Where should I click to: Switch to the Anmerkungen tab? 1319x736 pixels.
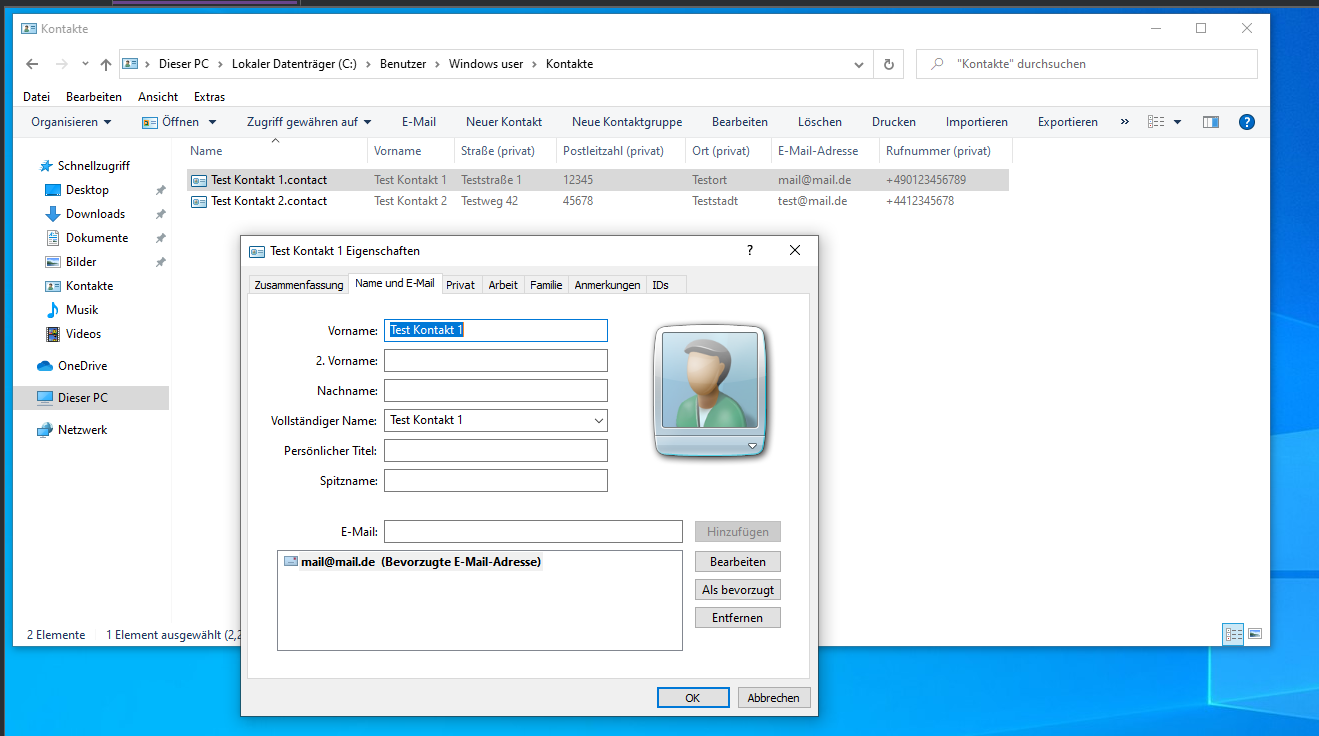point(607,285)
